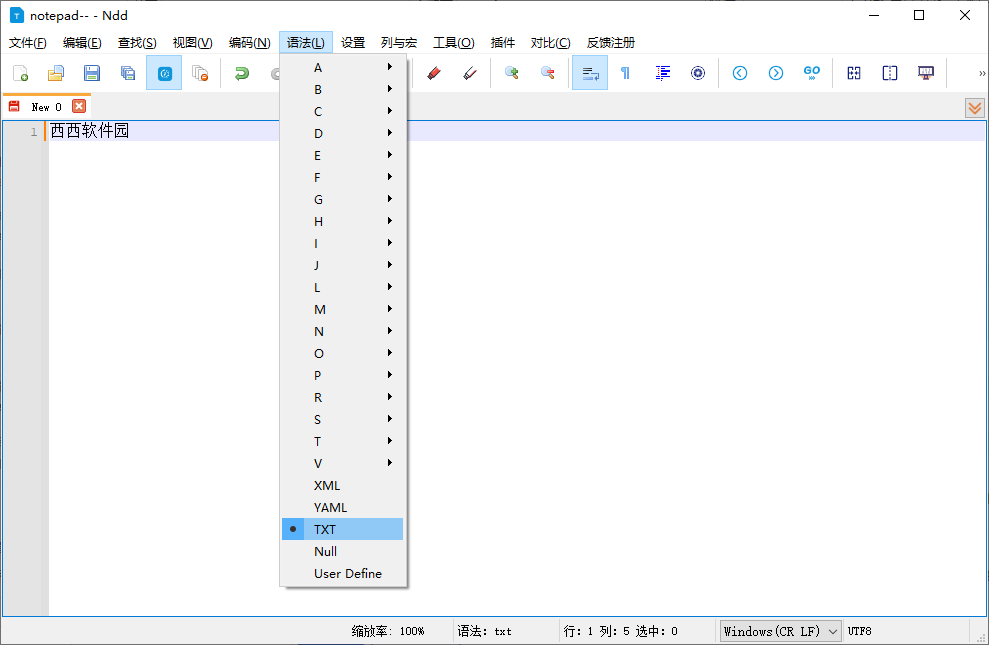The height and width of the screenshot is (645, 989).
Task: Open the 编码(N) menu
Action: coord(249,43)
